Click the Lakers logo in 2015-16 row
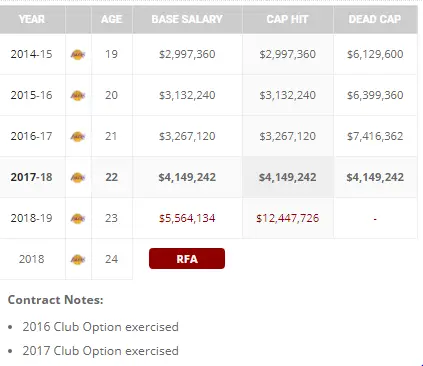This screenshot has width=423, height=366. pos(78,95)
